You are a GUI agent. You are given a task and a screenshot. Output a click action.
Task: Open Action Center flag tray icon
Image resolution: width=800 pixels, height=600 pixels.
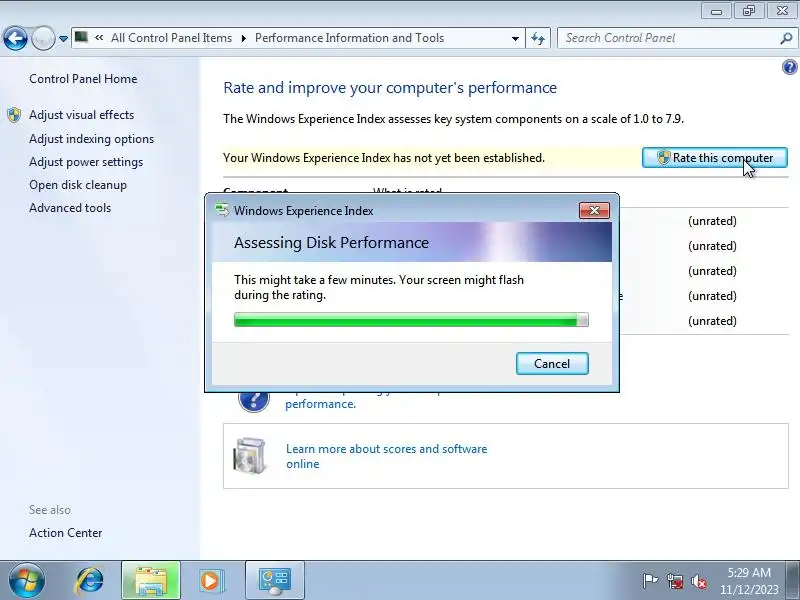click(x=650, y=581)
